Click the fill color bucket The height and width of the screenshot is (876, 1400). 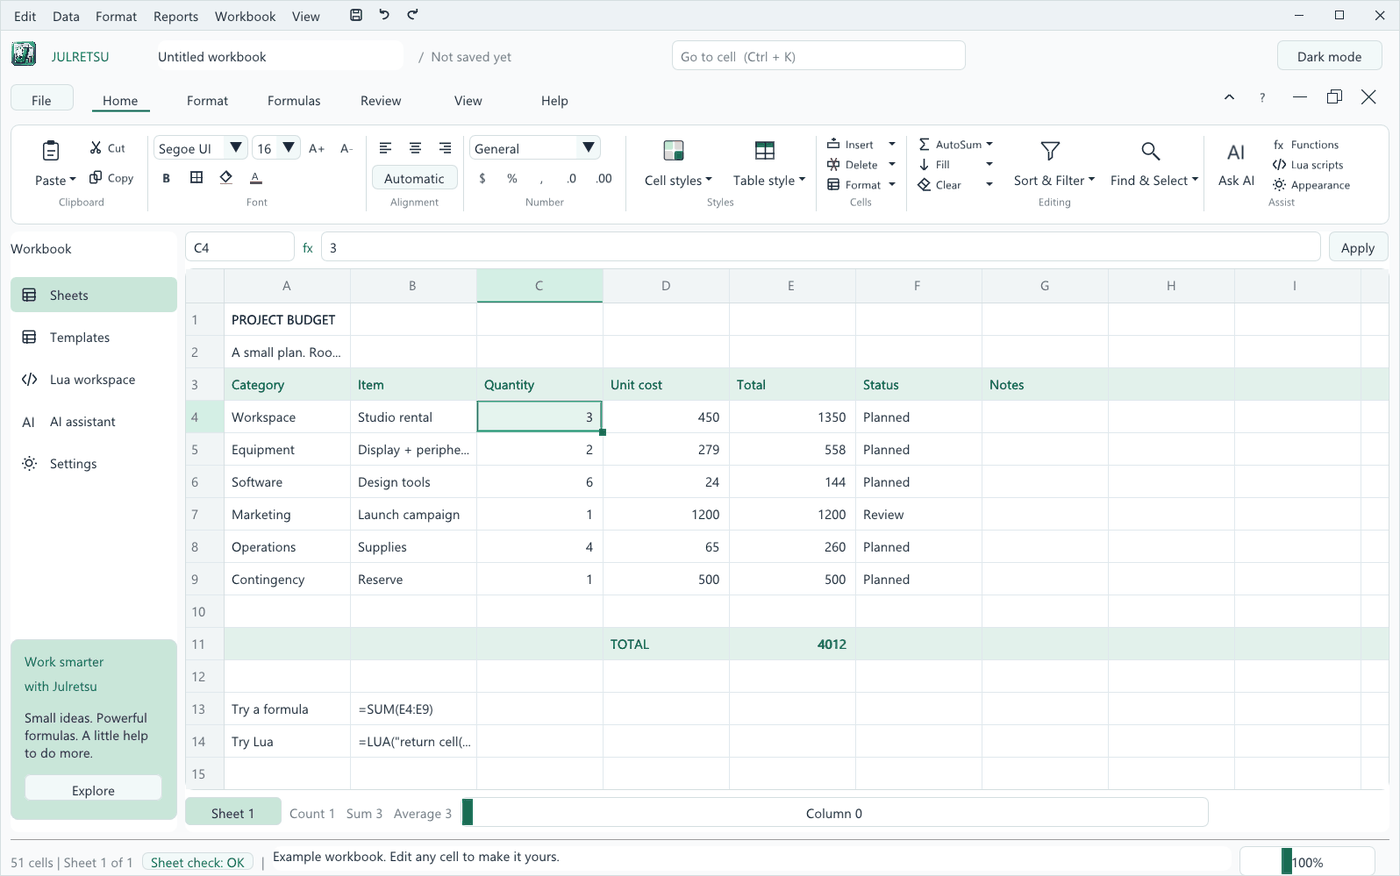click(226, 178)
